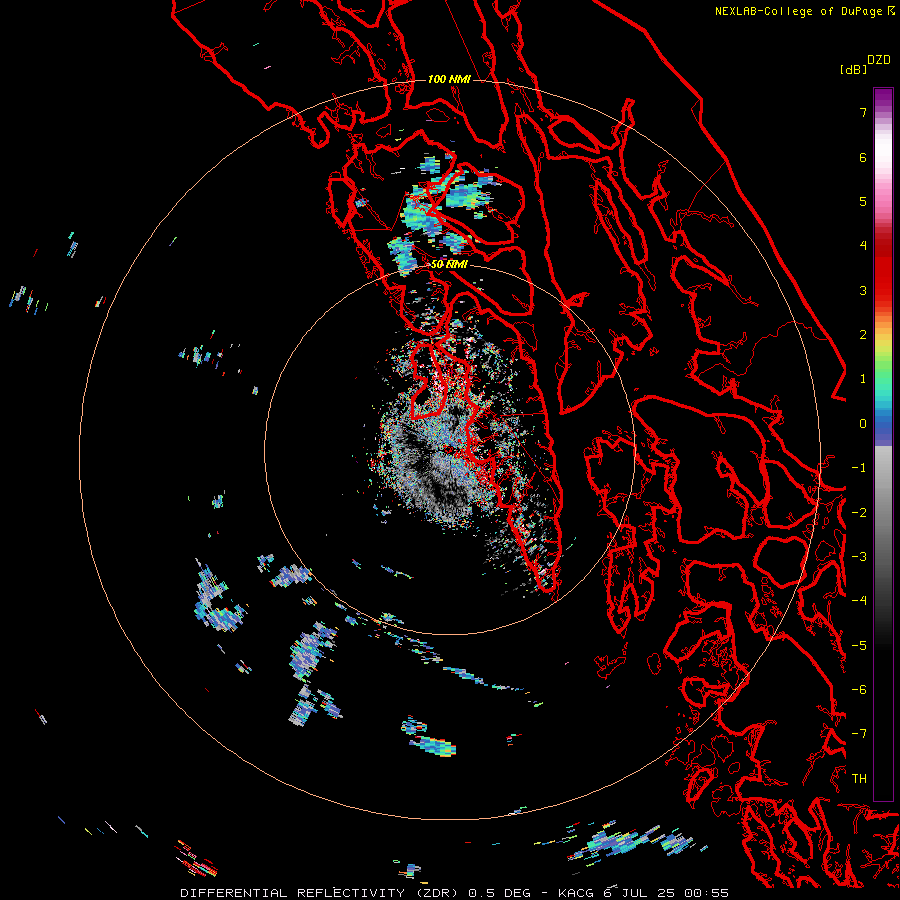
Task: Click the TH threshold label on the scale
Action: (859, 779)
